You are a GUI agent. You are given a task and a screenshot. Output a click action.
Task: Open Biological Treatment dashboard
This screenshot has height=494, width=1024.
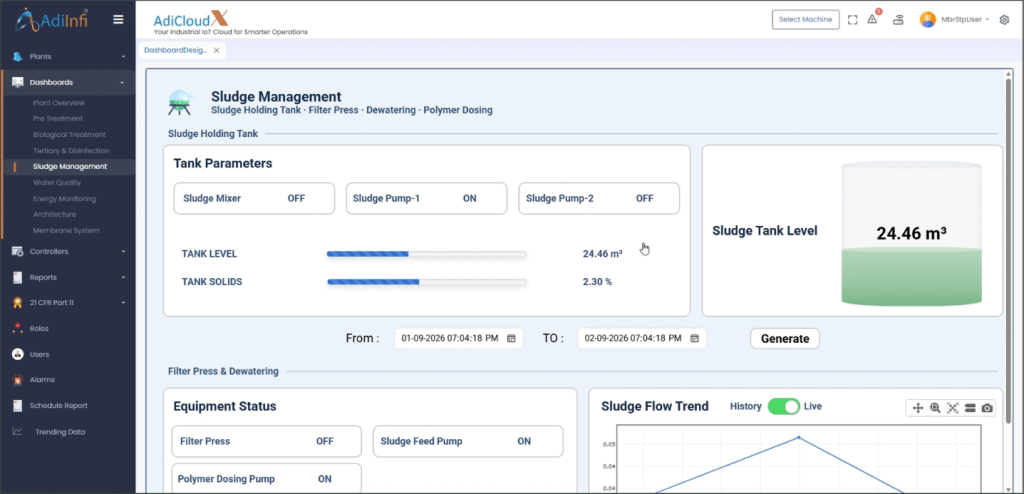pos(69,135)
